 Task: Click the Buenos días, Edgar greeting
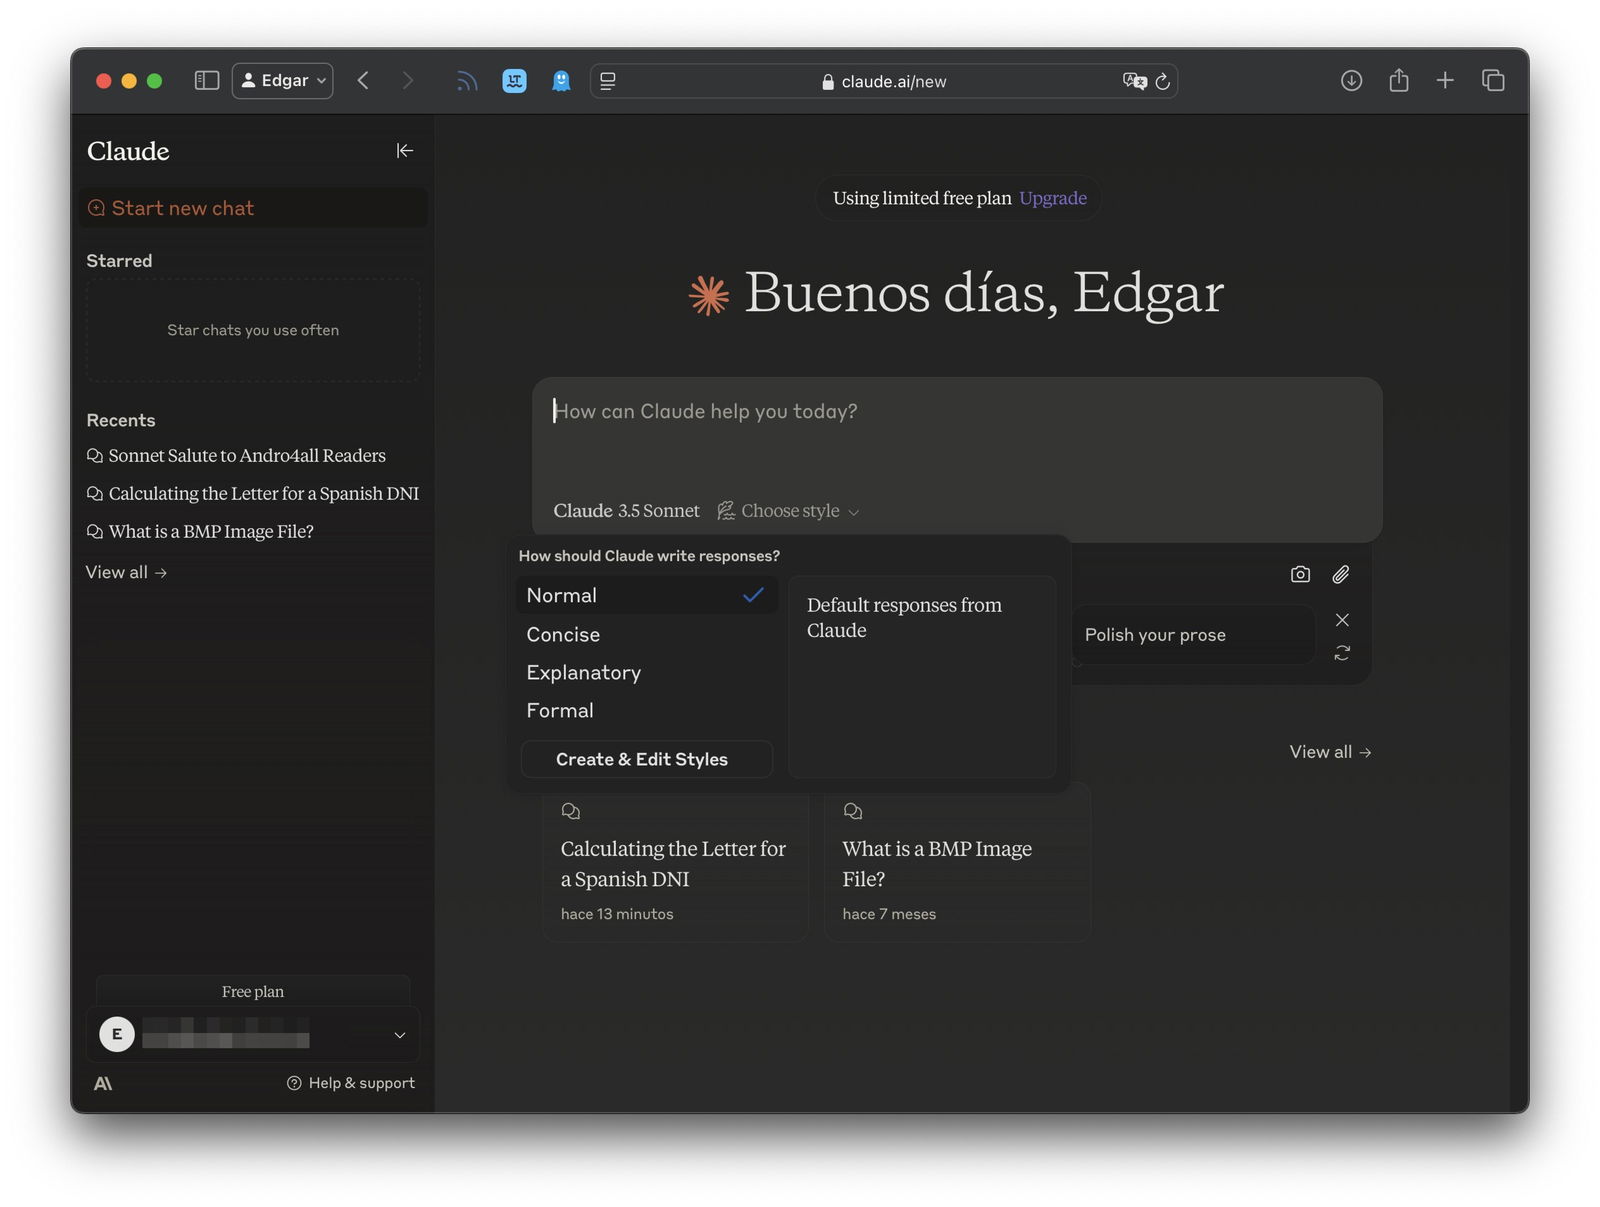point(984,293)
